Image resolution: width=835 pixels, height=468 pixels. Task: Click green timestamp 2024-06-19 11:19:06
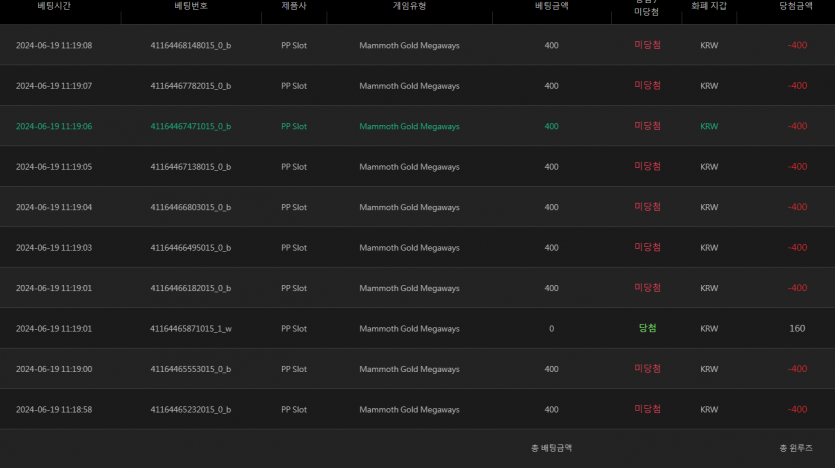coord(54,126)
